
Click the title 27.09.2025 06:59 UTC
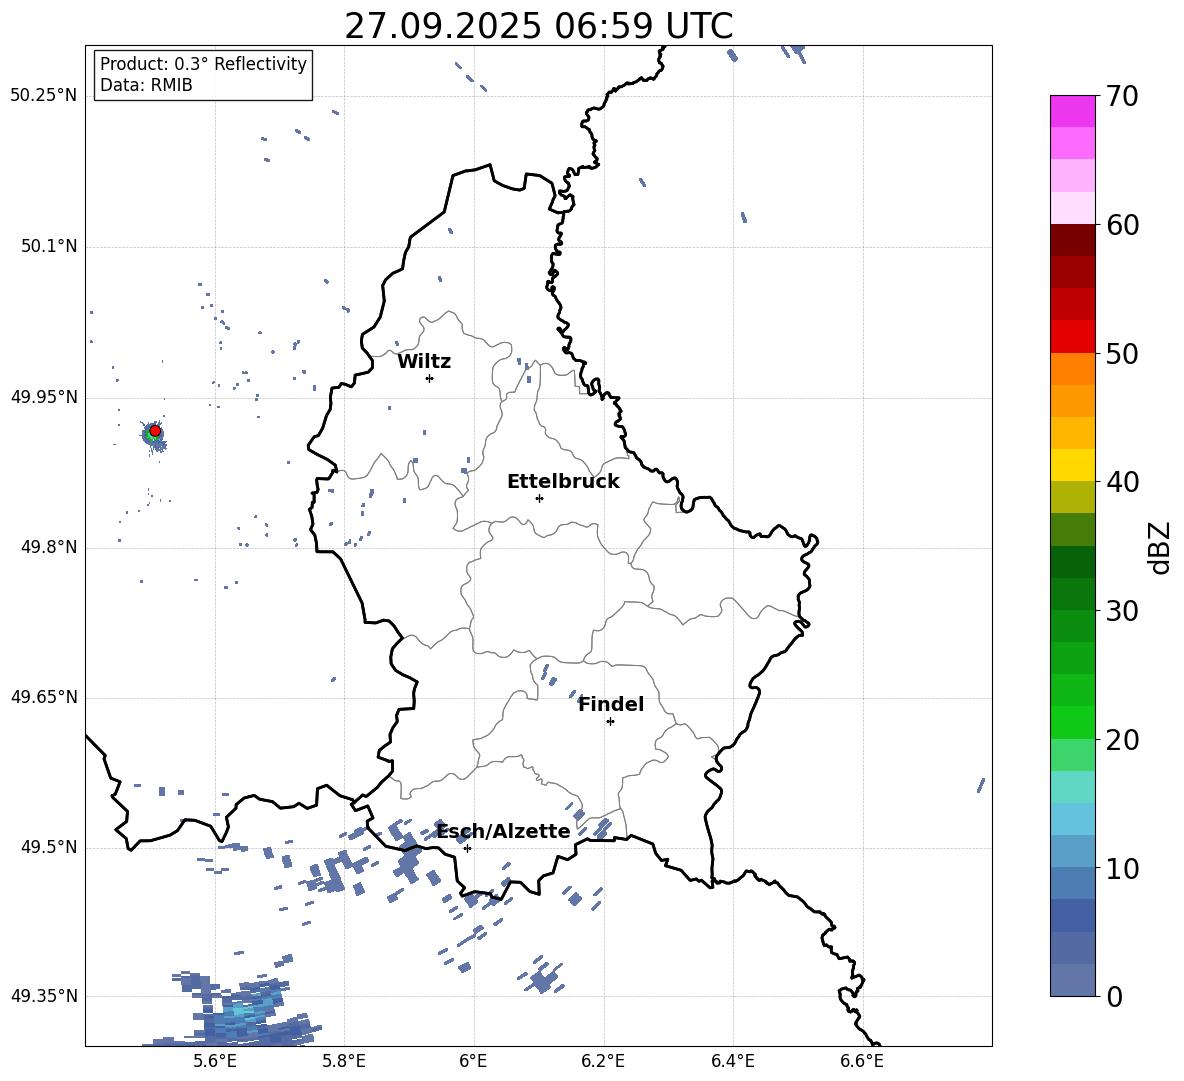pyautogui.click(x=538, y=27)
